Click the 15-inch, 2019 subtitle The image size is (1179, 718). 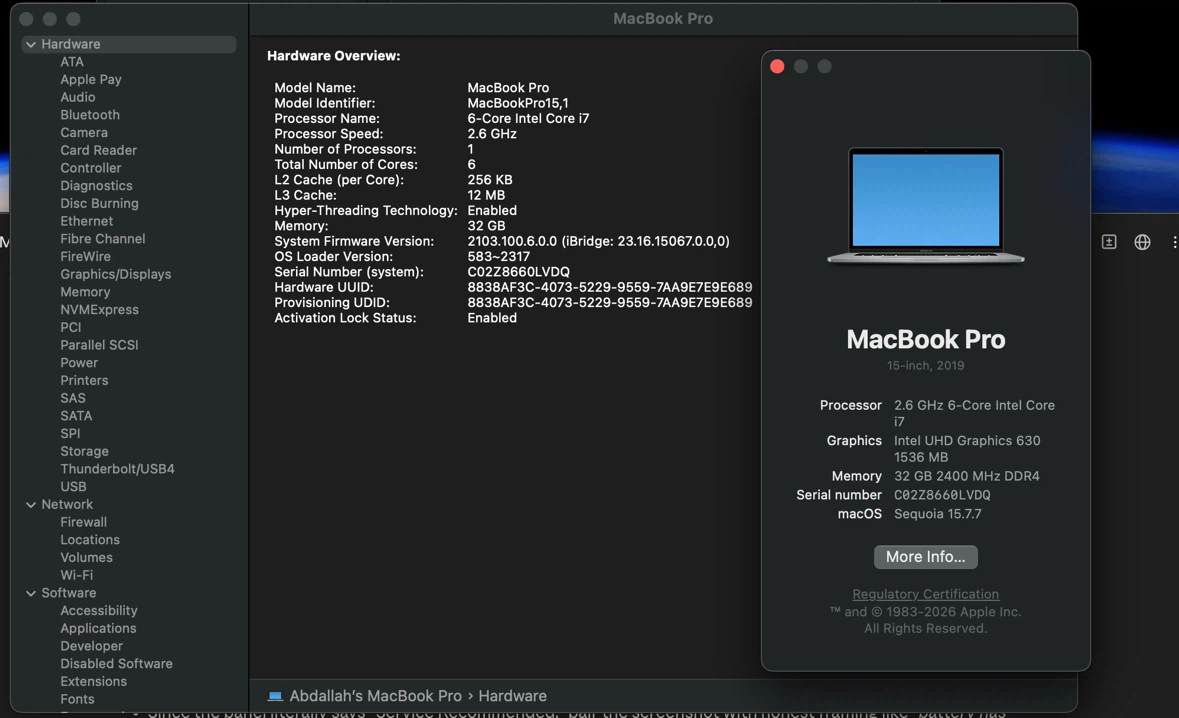coord(925,365)
